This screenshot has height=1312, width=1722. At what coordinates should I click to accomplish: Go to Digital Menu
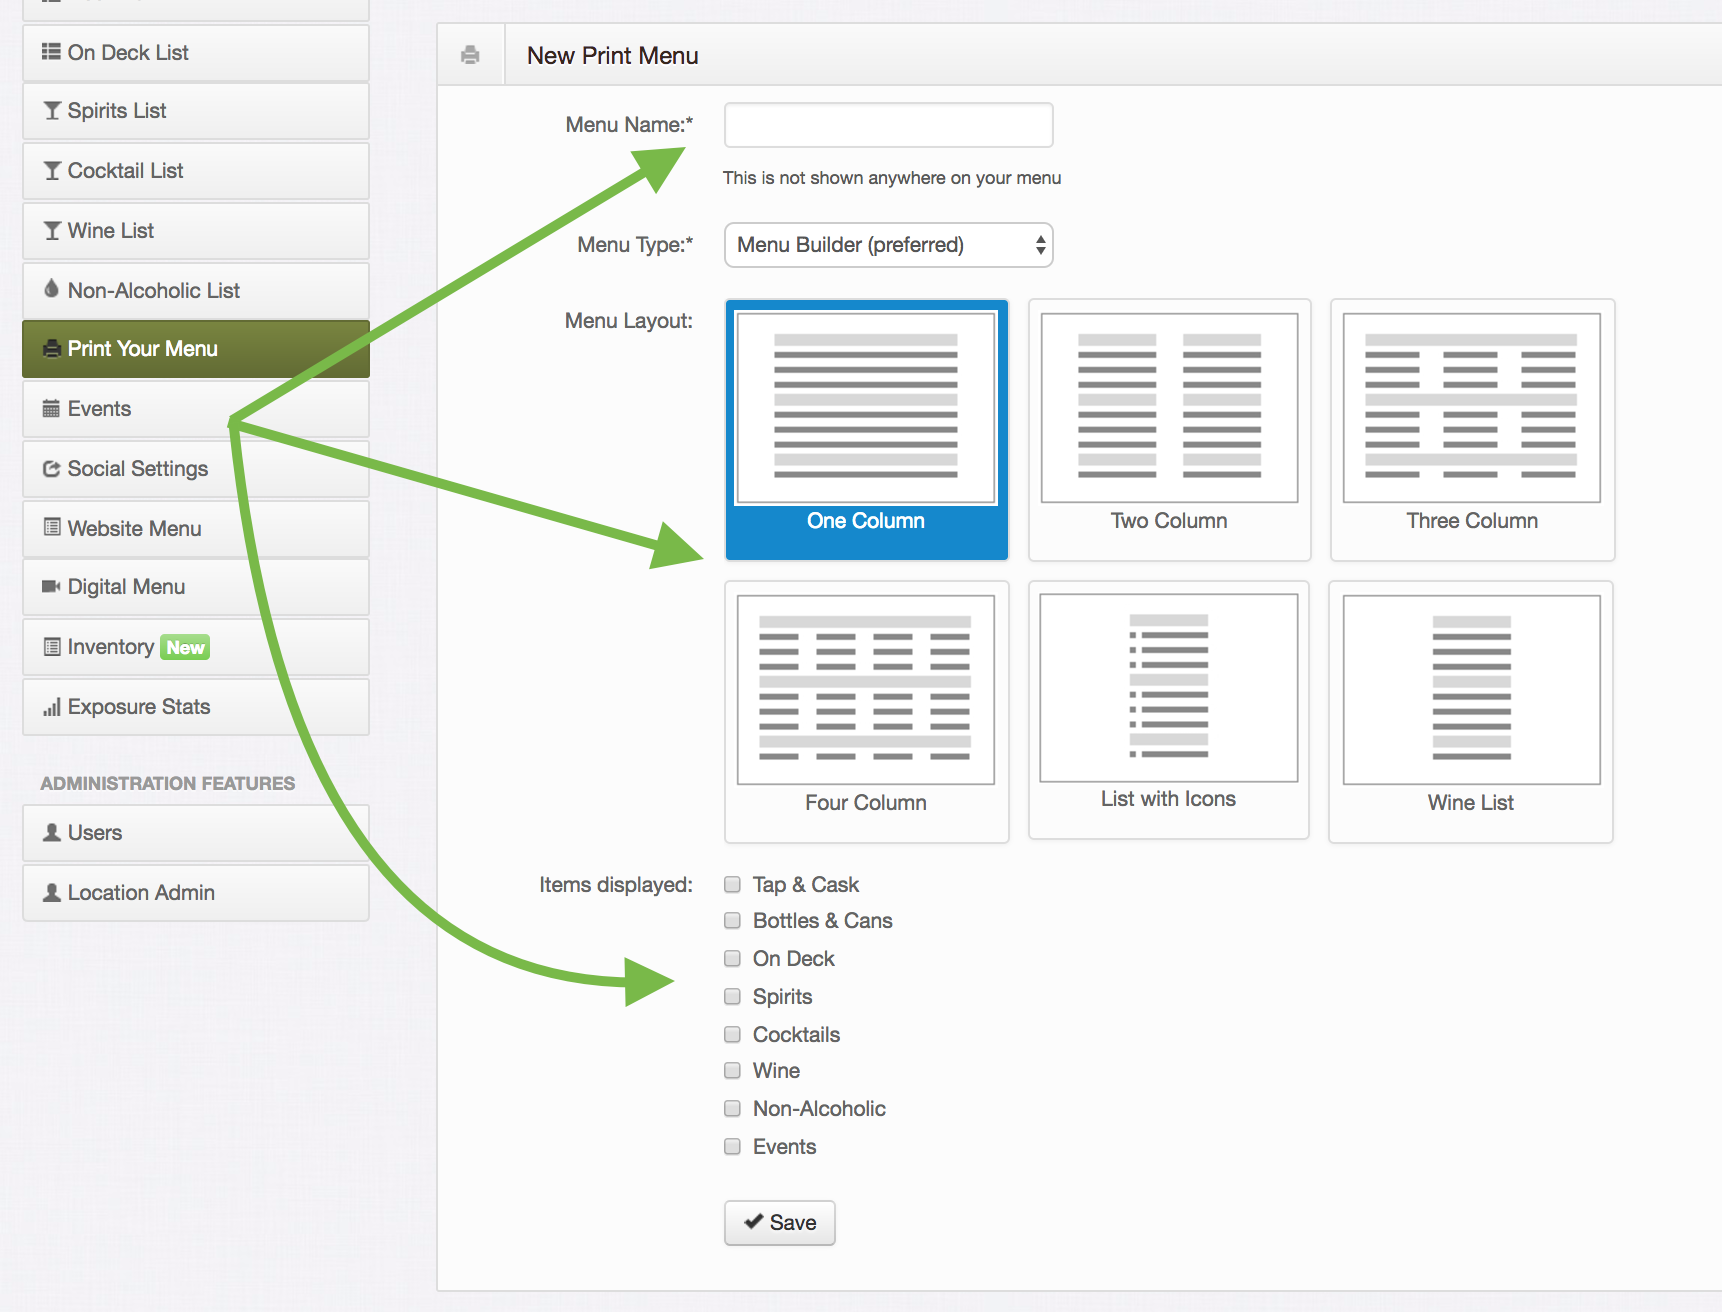[196, 587]
